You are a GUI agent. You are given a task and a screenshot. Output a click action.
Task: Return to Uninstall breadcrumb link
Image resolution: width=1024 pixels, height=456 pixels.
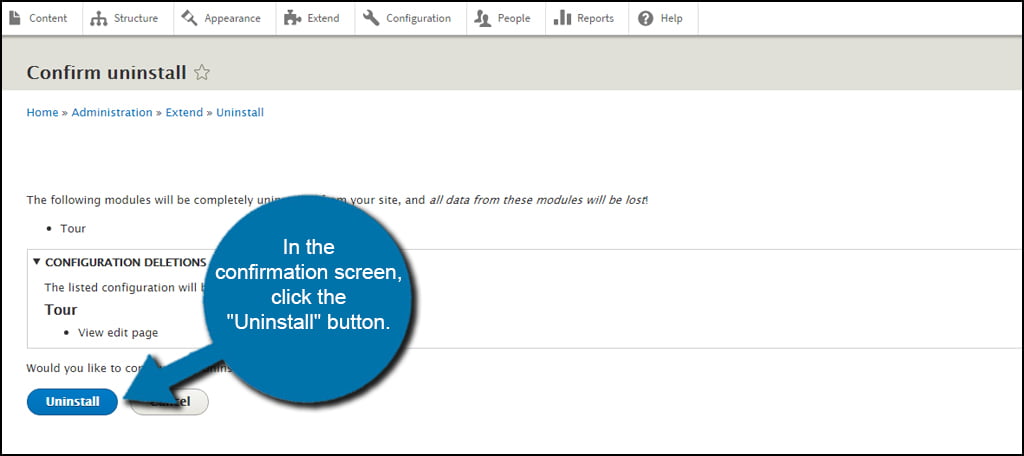click(x=240, y=113)
